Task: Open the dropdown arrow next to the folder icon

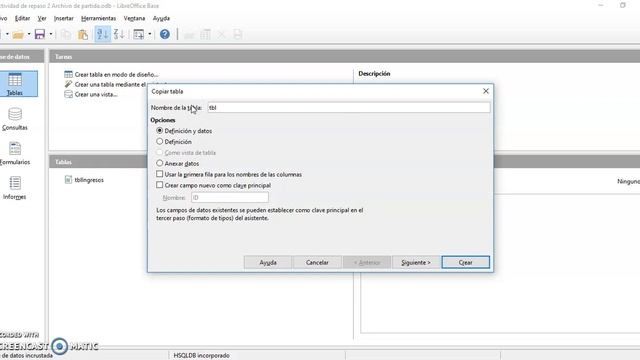Action: (x=29, y=34)
